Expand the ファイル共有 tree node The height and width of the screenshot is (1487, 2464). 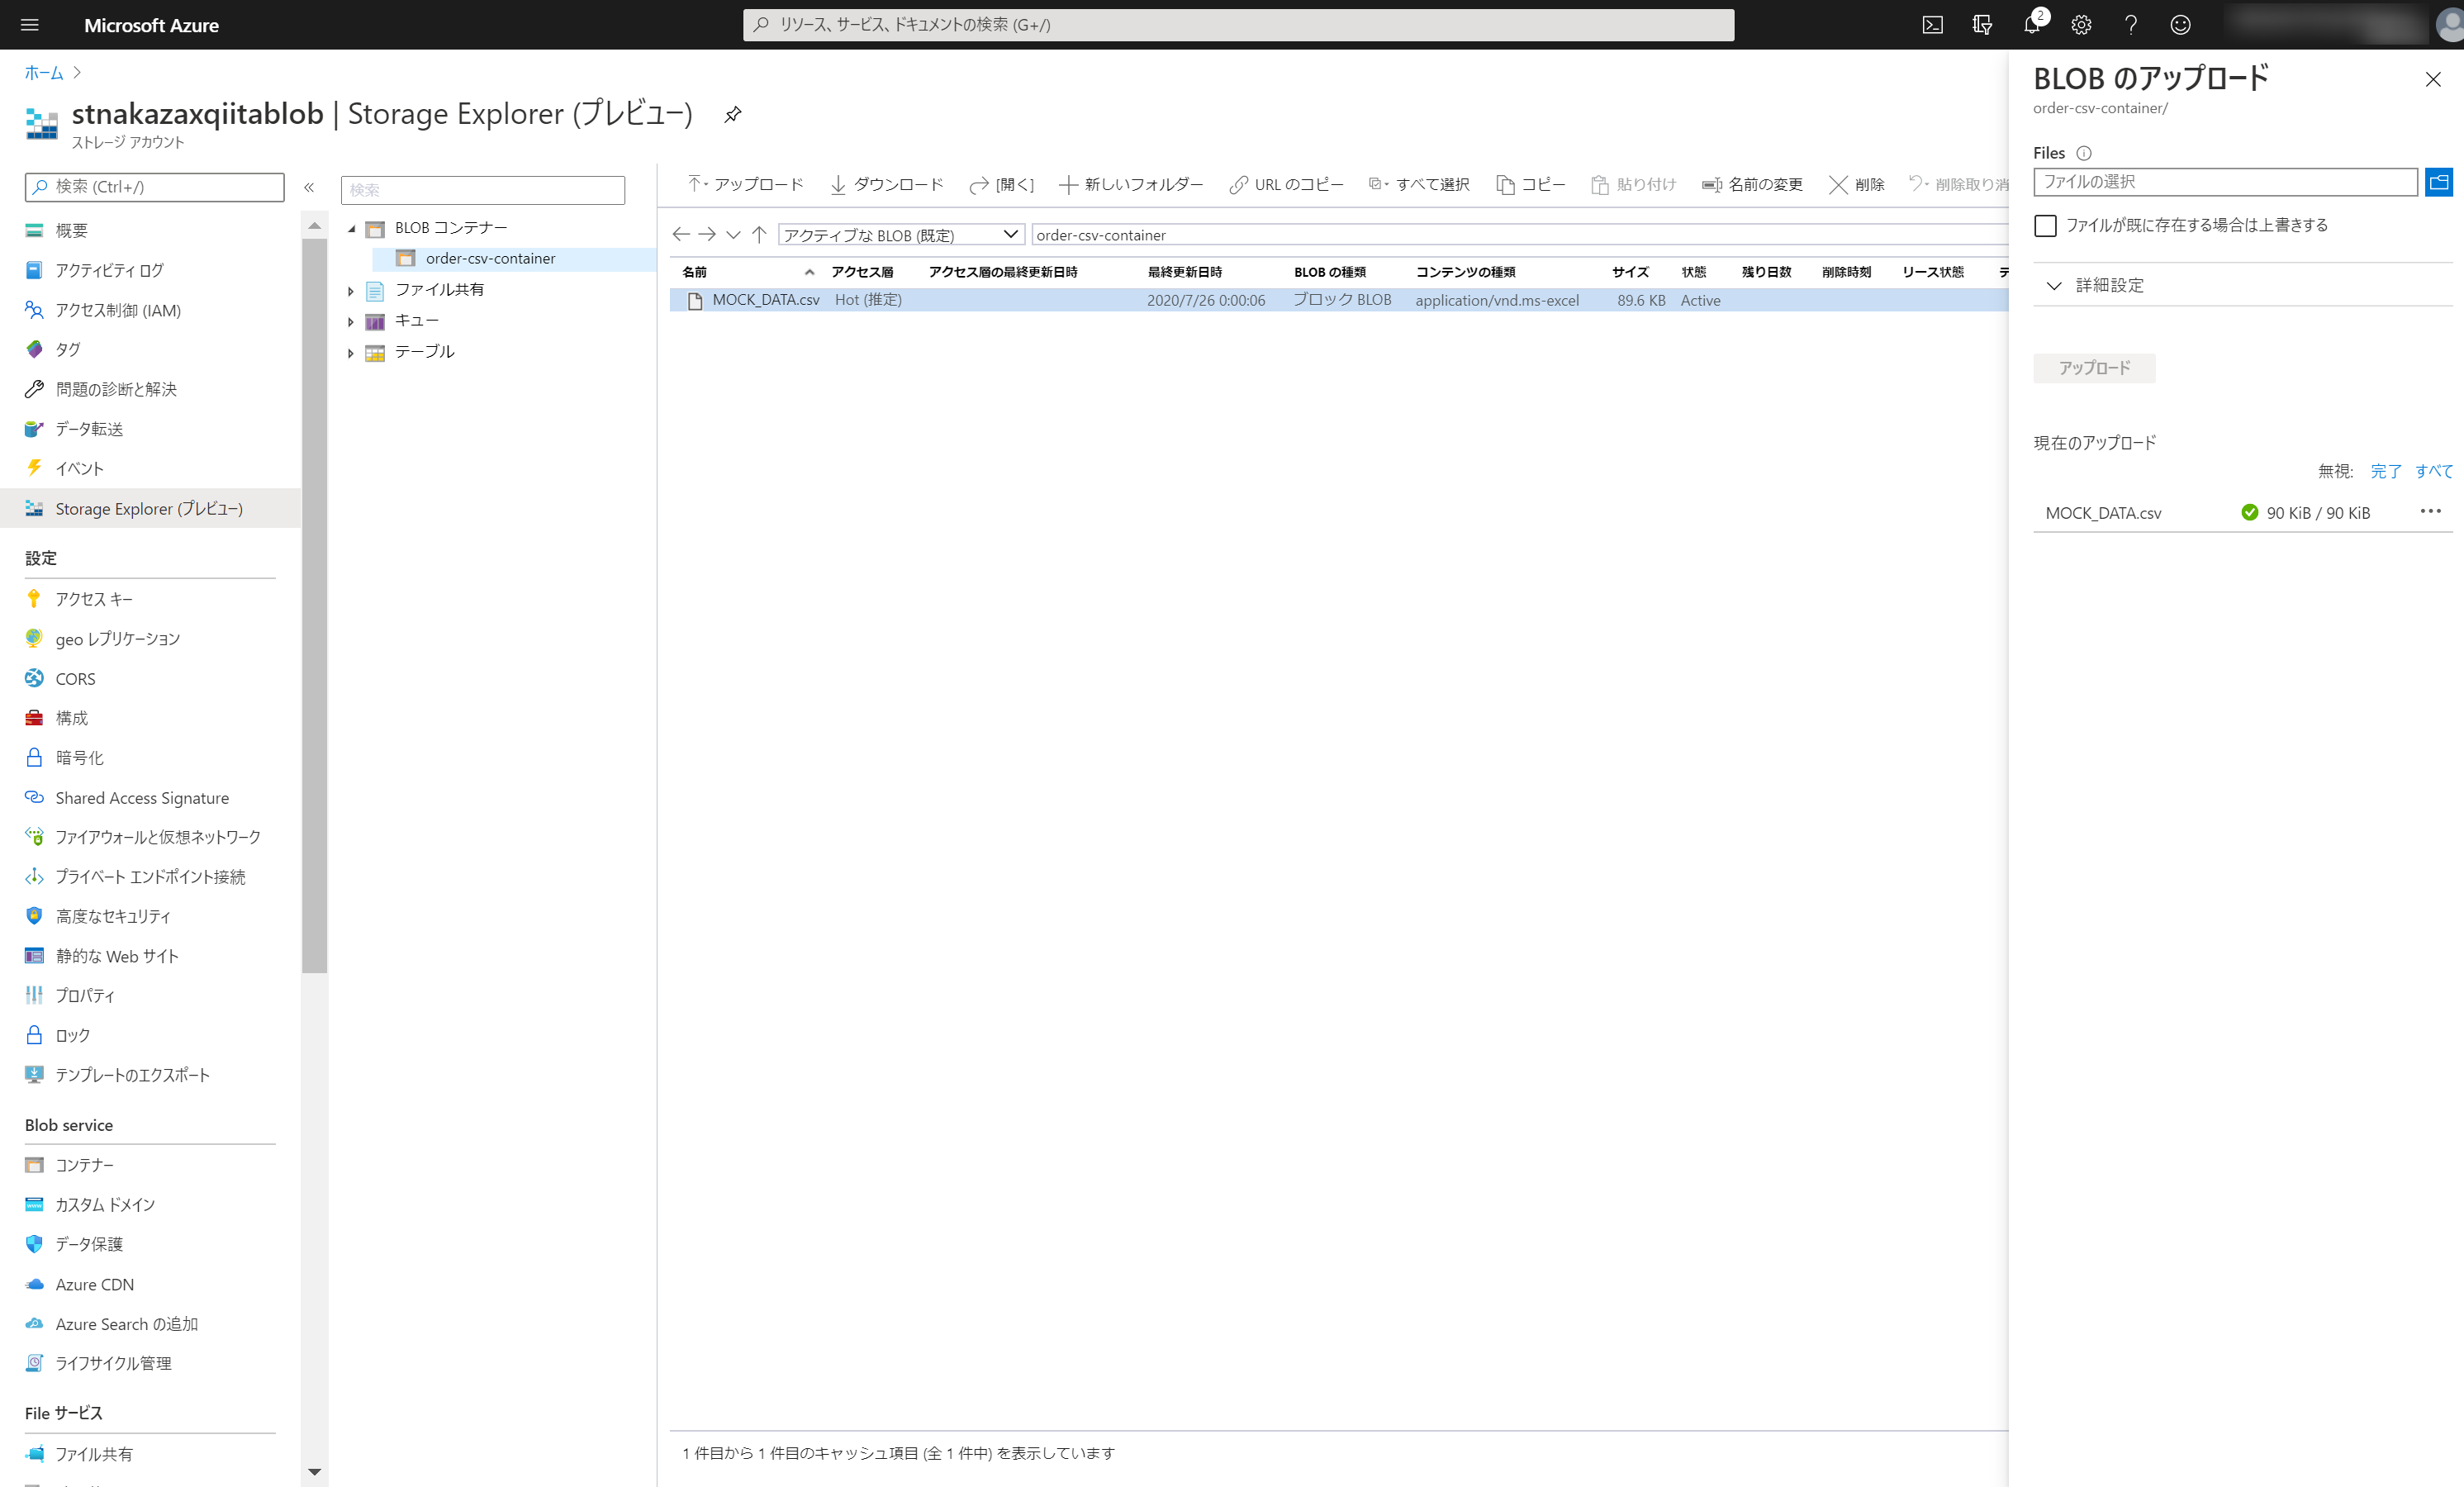click(350, 291)
